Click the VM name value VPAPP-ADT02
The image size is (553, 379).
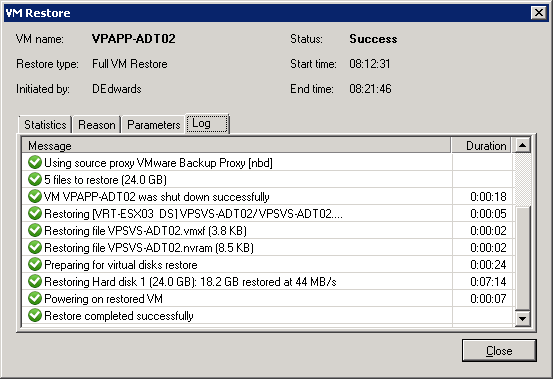point(134,38)
